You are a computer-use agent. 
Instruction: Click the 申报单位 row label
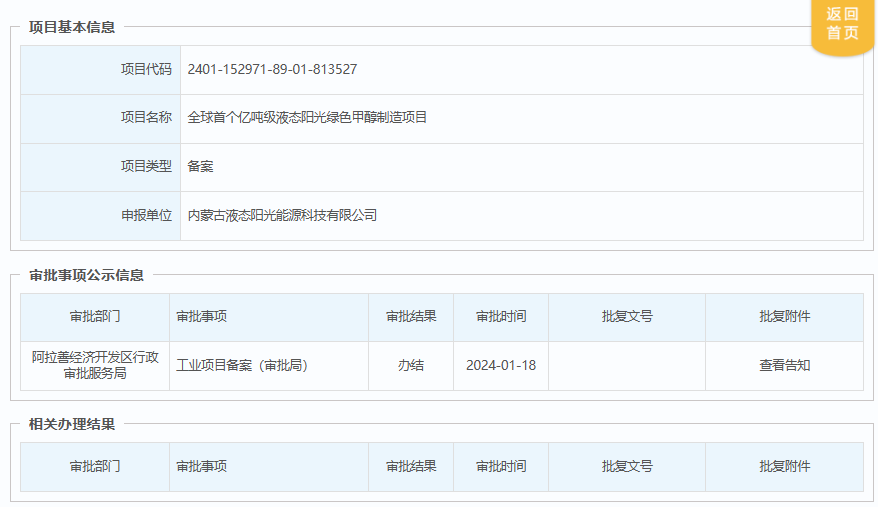[146, 215]
